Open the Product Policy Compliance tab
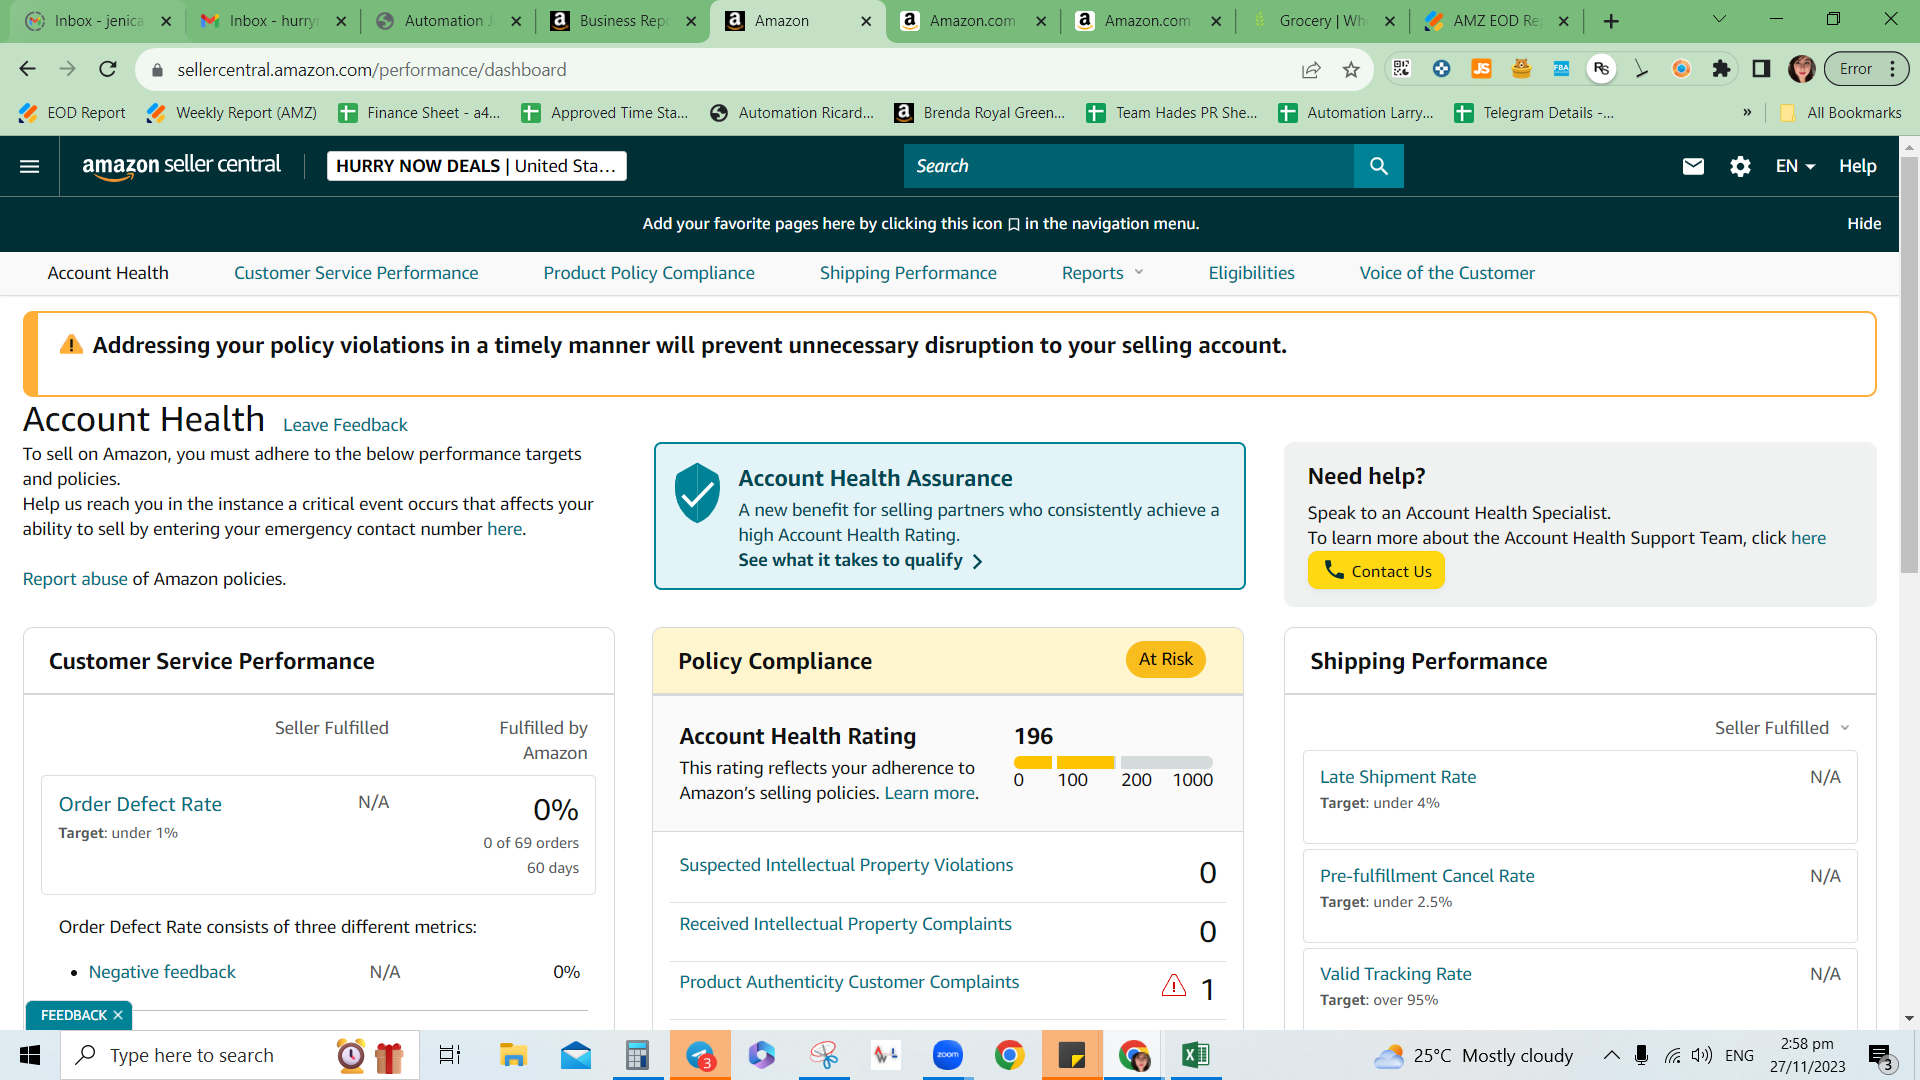Image resolution: width=1920 pixels, height=1080 pixels. click(x=649, y=273)
